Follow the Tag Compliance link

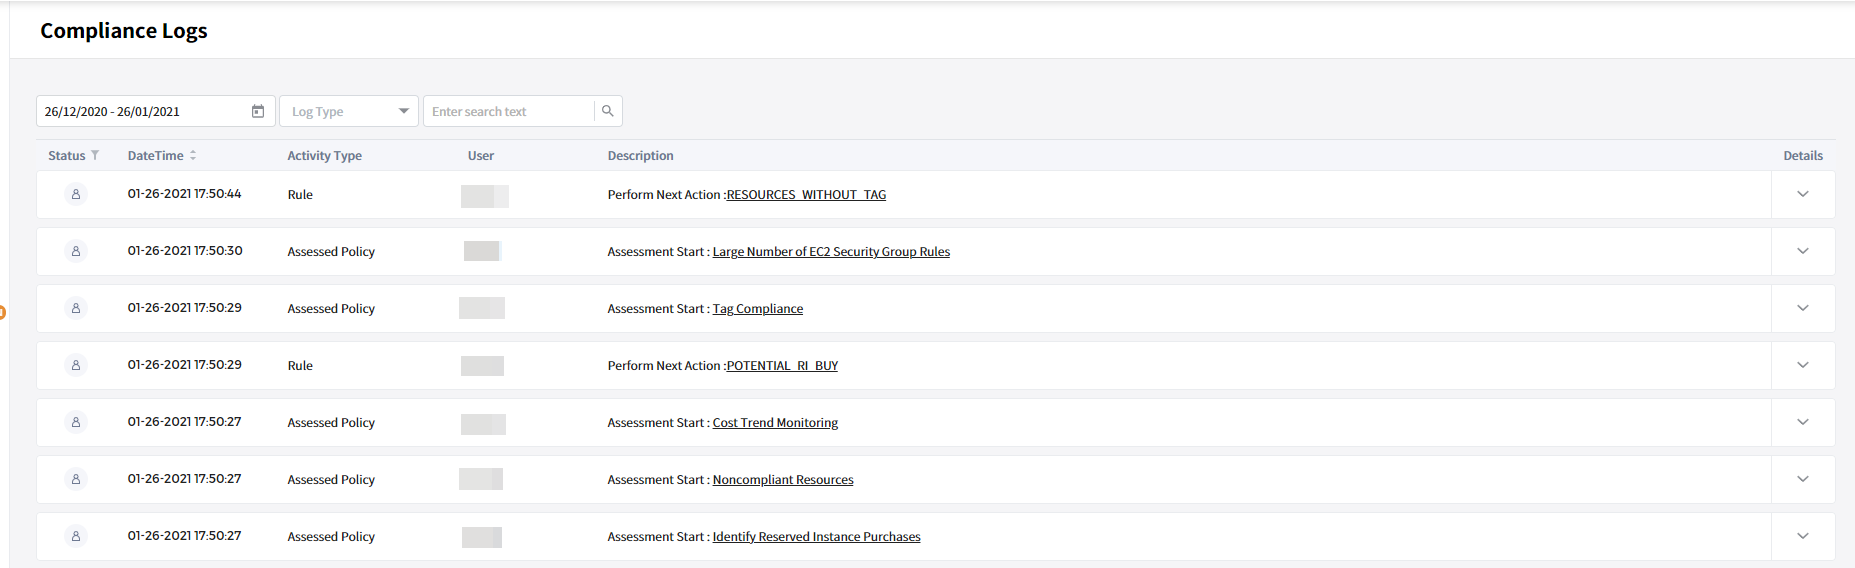[757, 309]
